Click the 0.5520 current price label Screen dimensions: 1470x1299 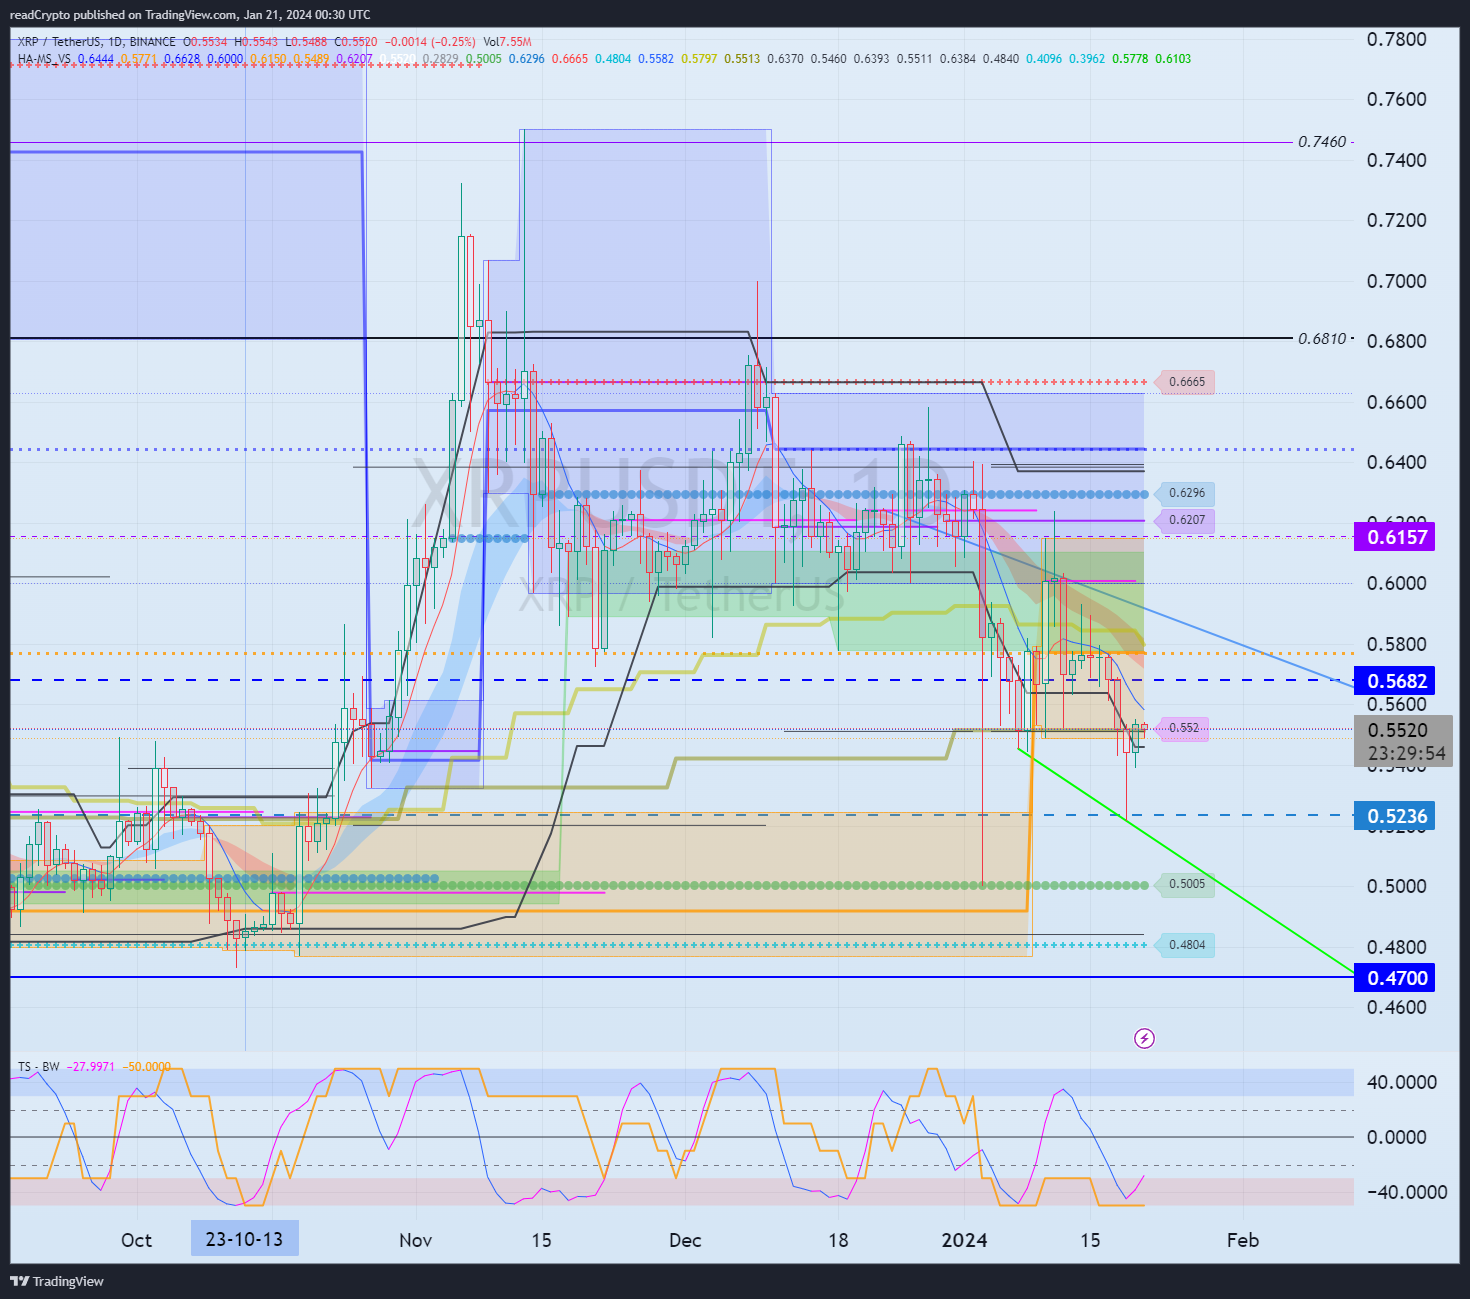pos(1397,731)
